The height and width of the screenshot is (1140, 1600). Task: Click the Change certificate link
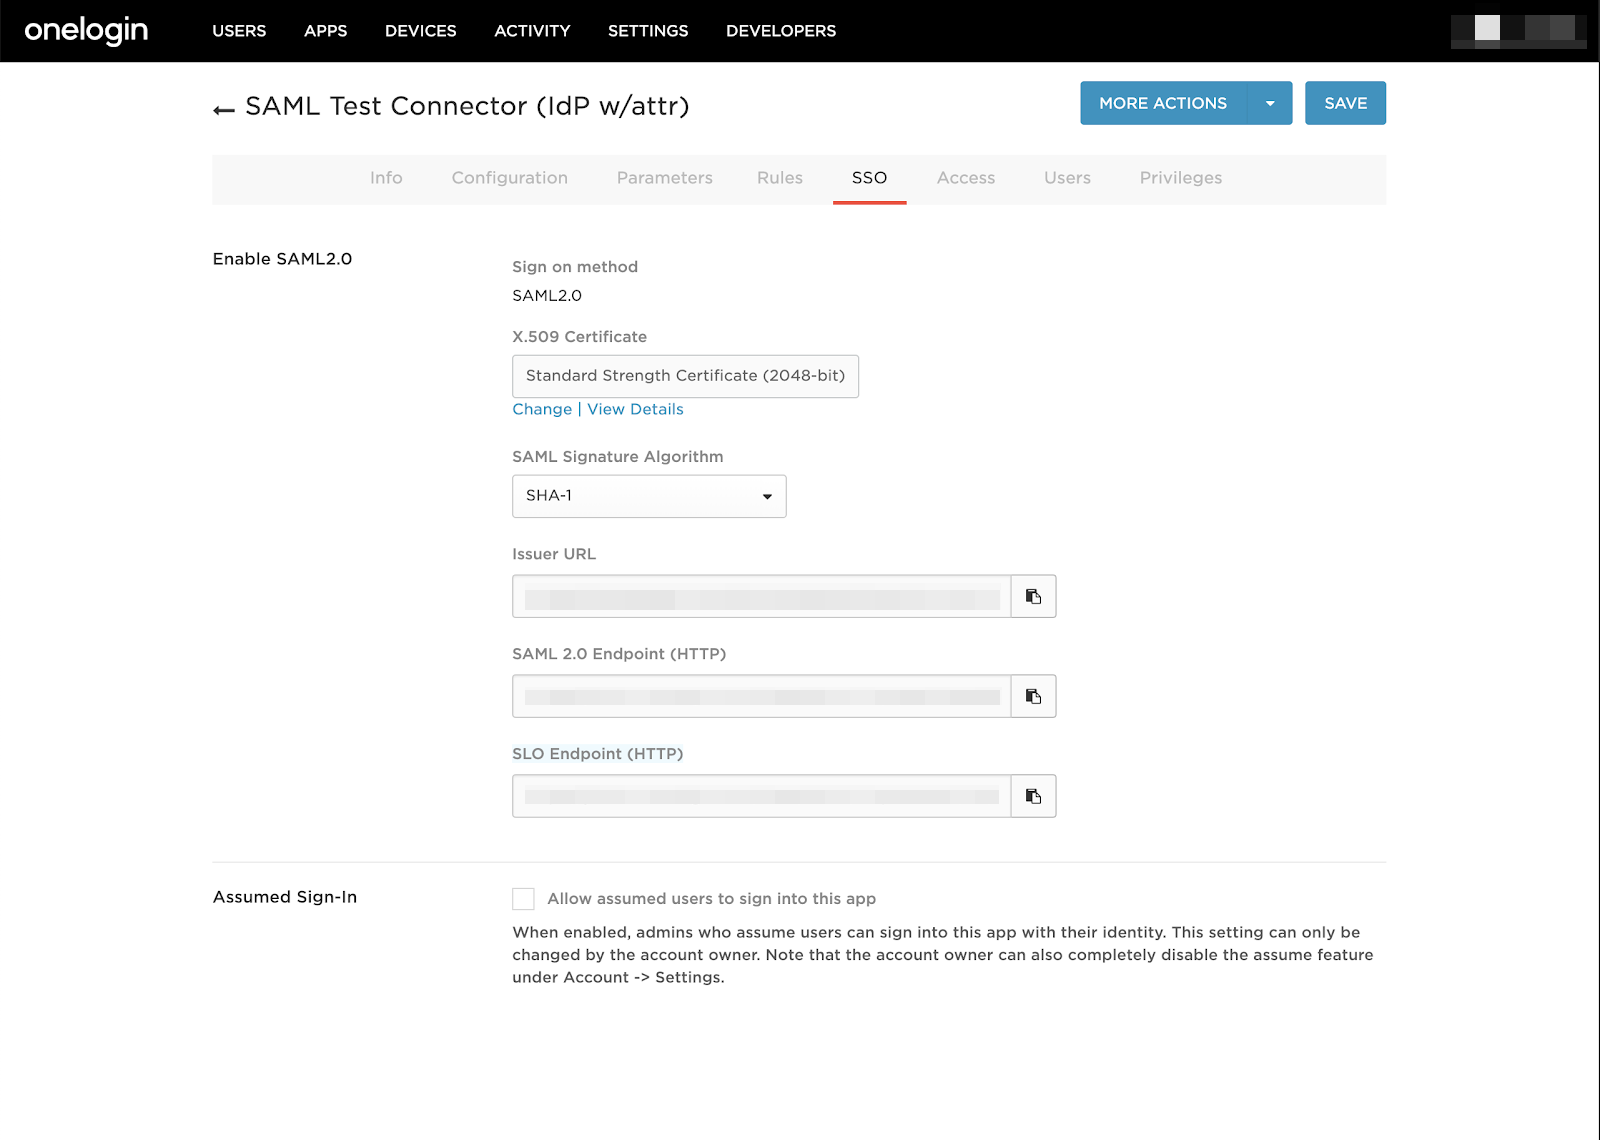(x=542, y=410)
